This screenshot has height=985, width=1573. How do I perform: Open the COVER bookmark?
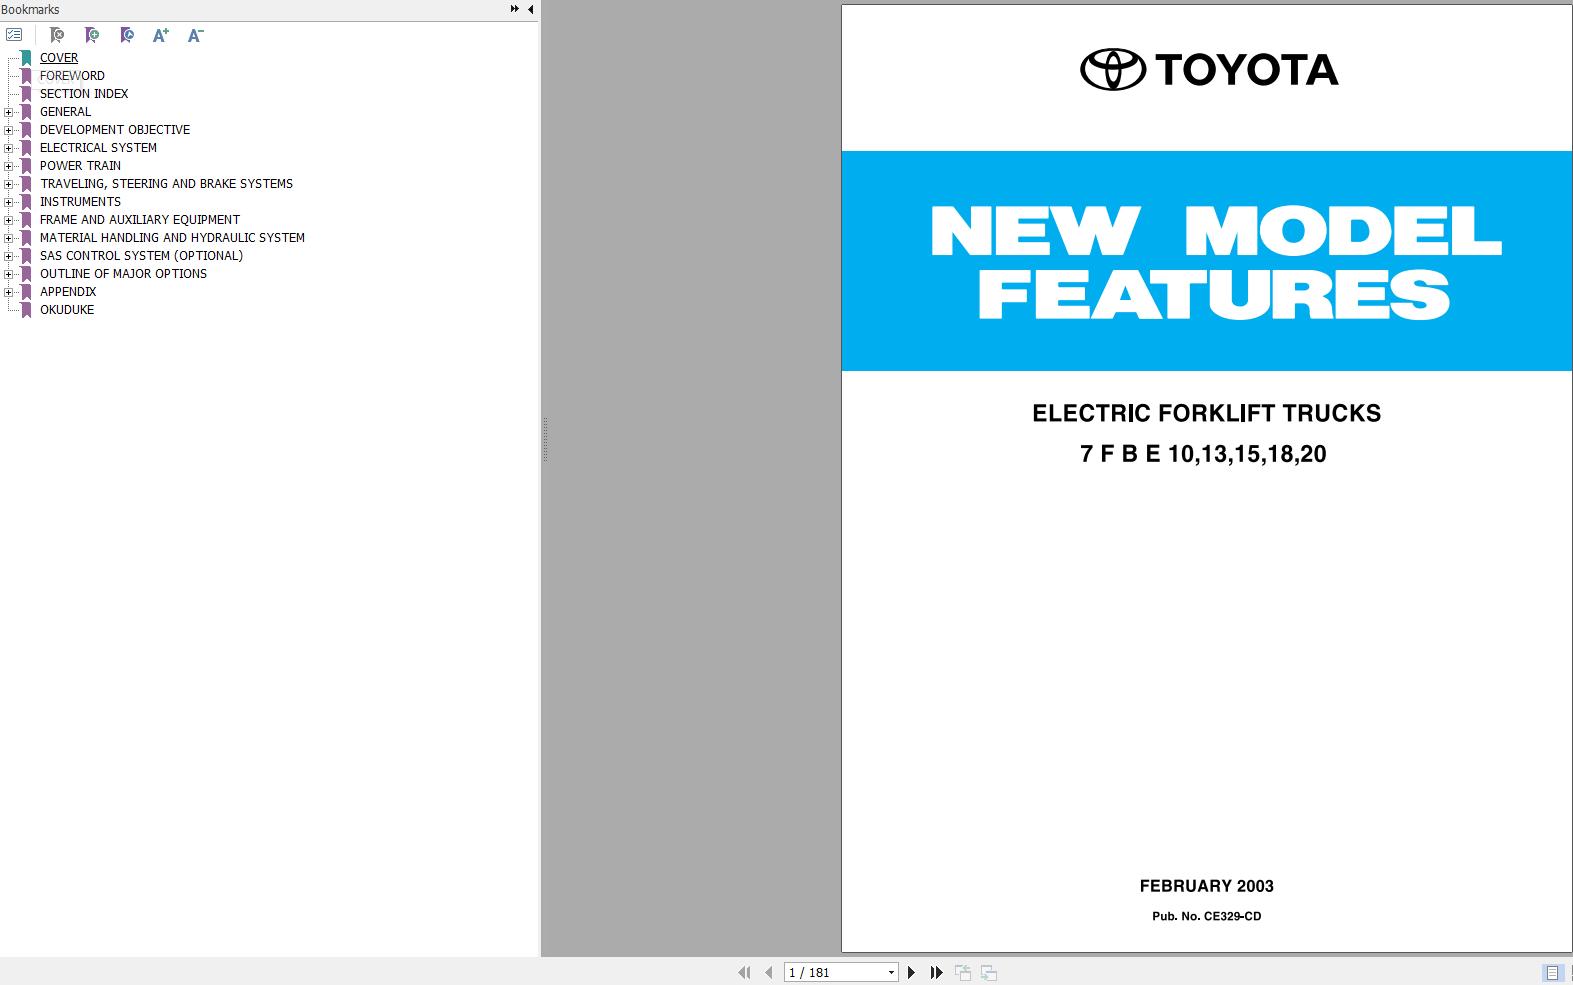tap(59, 58)
